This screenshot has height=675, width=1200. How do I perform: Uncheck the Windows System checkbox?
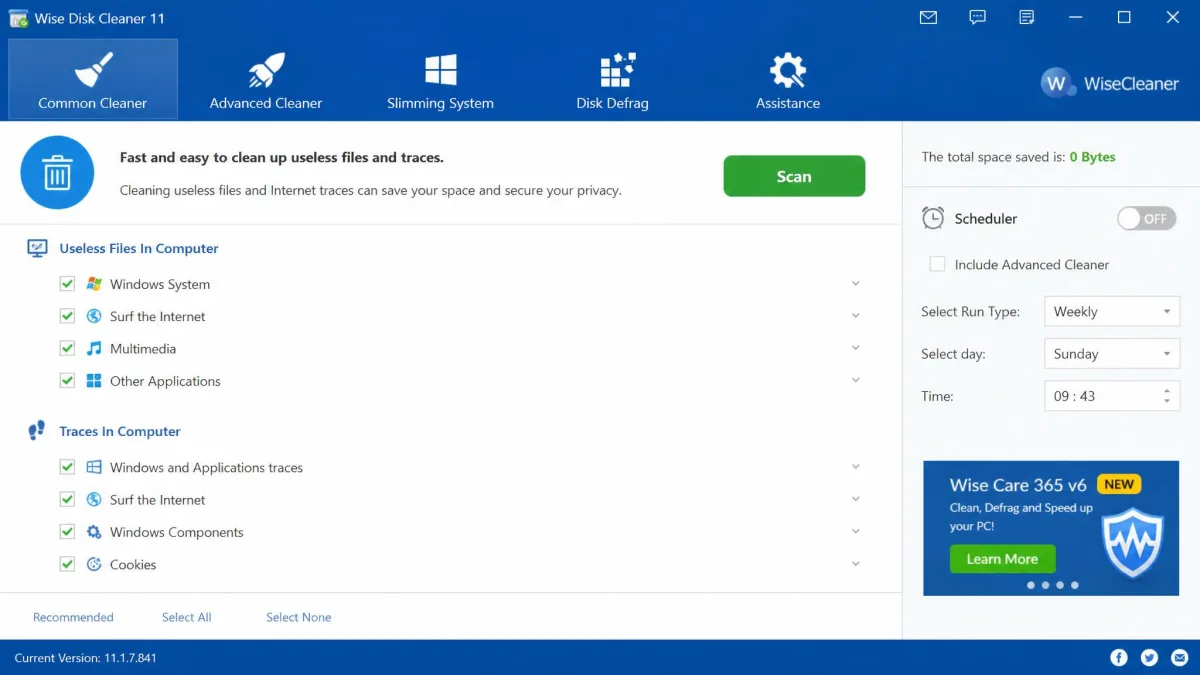point(67,284)
